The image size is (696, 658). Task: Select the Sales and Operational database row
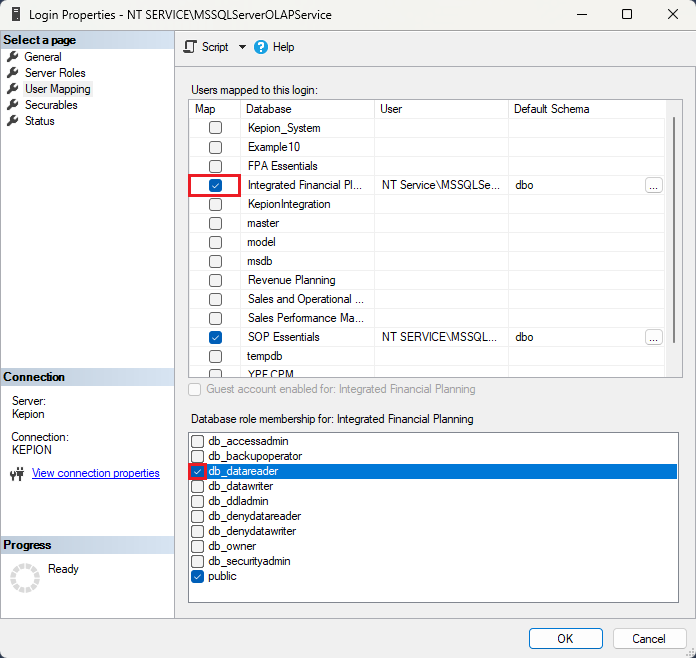point(427,299)
